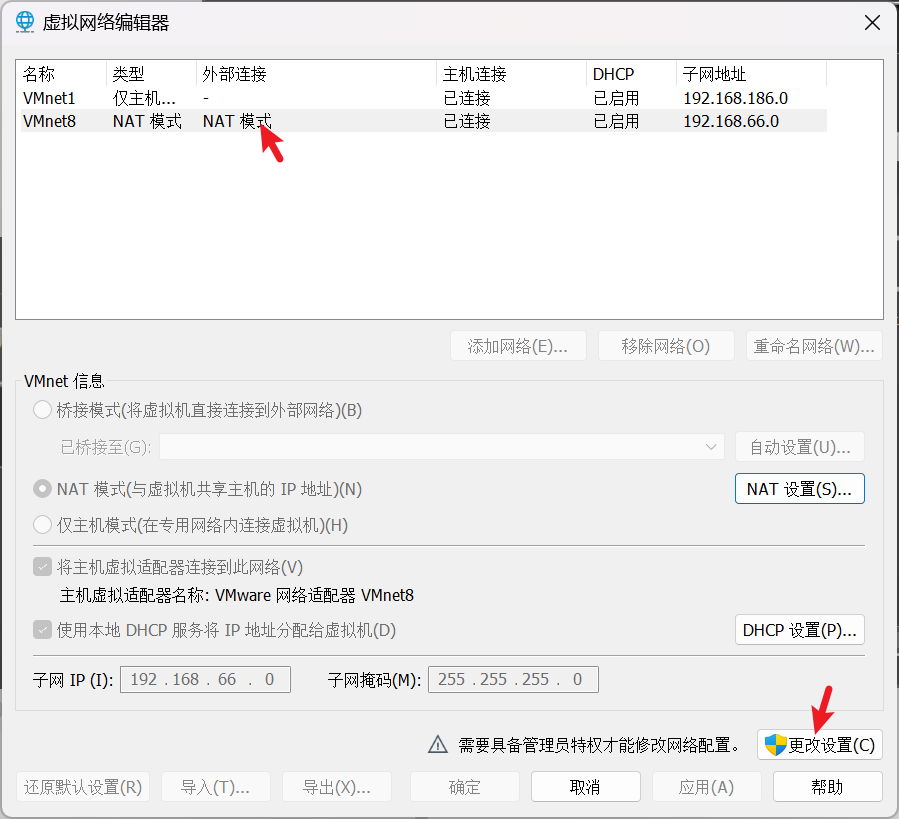Click subnet address 192.168.66.0 cell
The width and height of the screenshot is (899, 819).
coord(731,121)
